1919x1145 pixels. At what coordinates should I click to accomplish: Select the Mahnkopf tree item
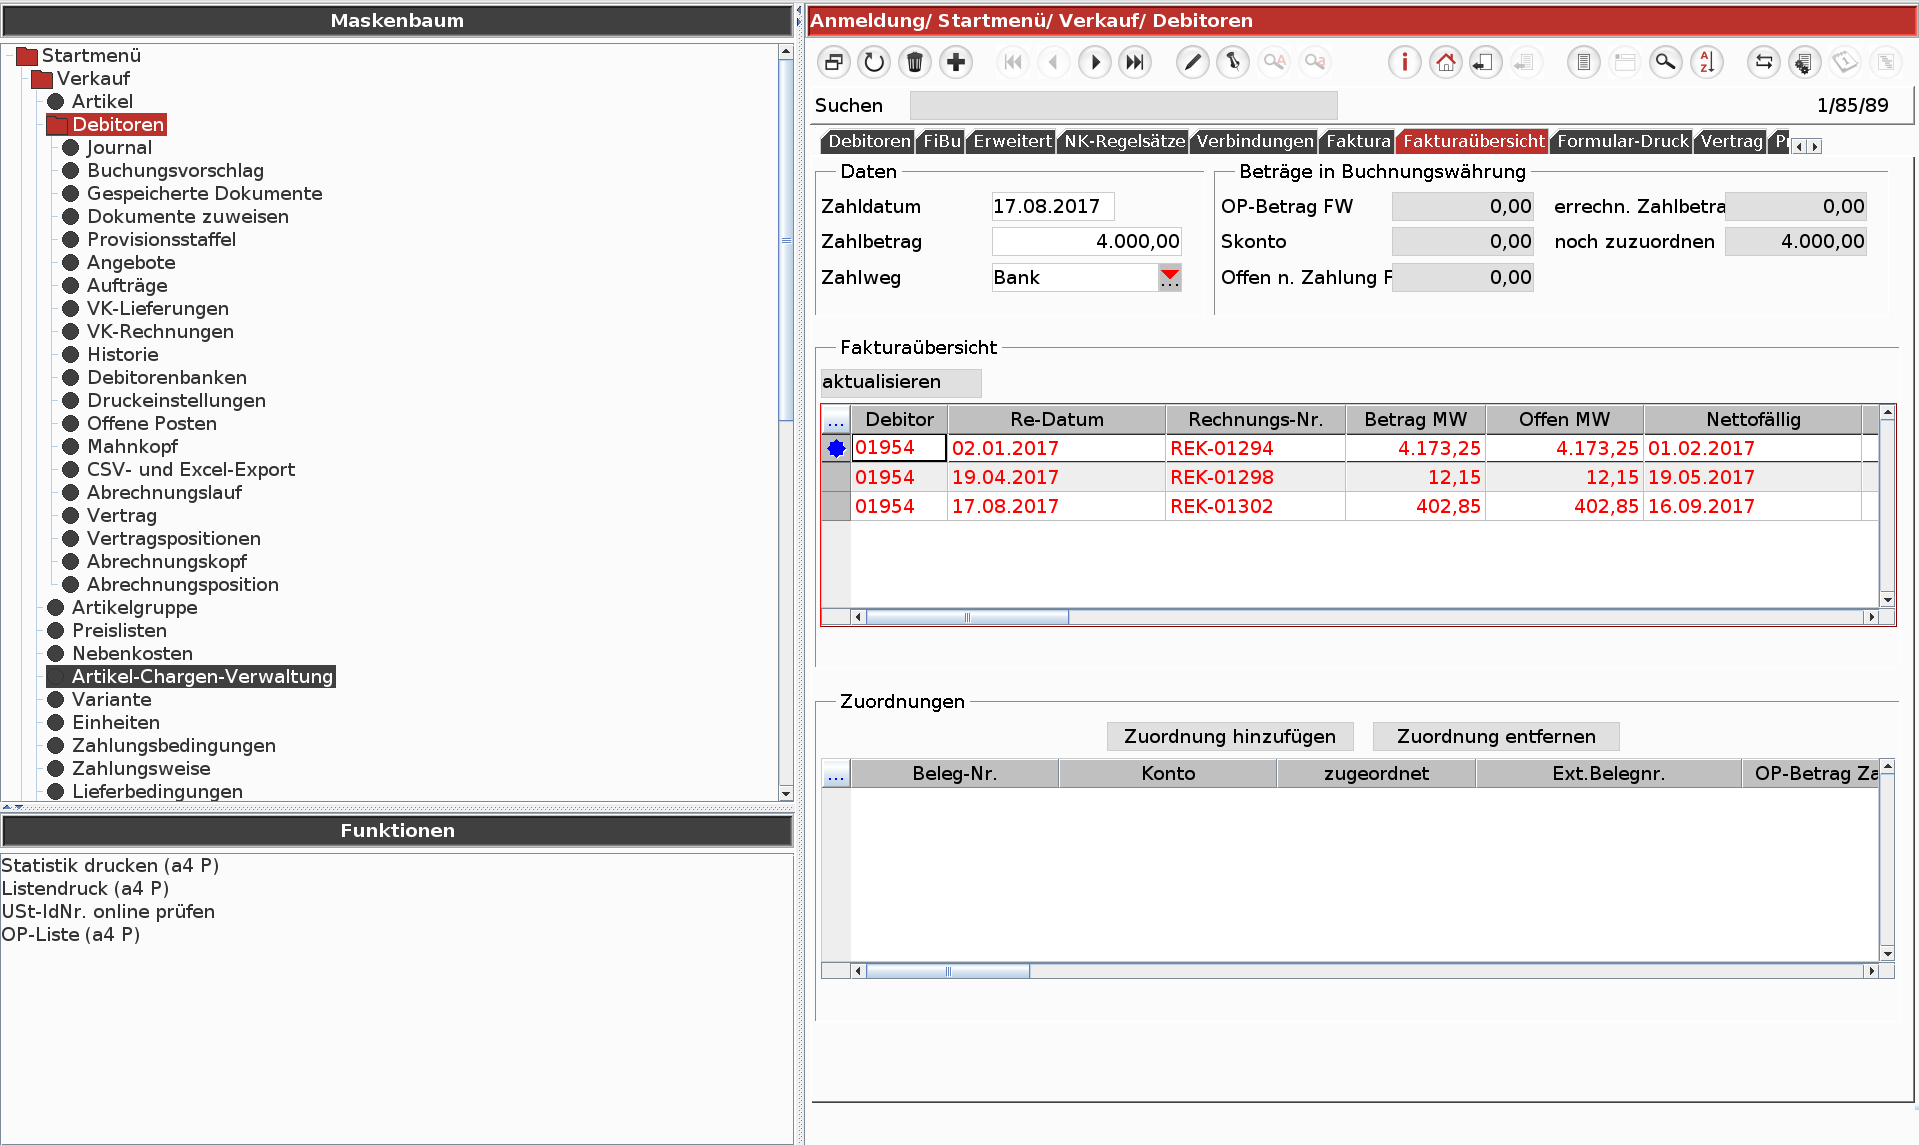(132, 447)
